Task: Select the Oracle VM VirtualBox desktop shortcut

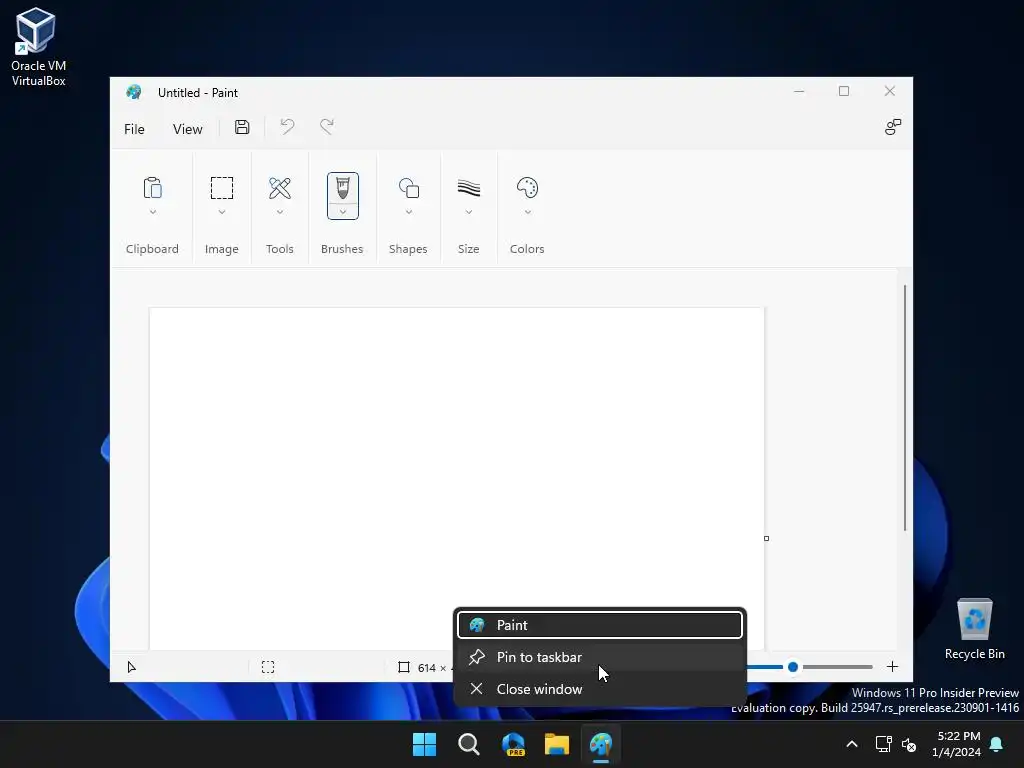Action: click(38, 47)
